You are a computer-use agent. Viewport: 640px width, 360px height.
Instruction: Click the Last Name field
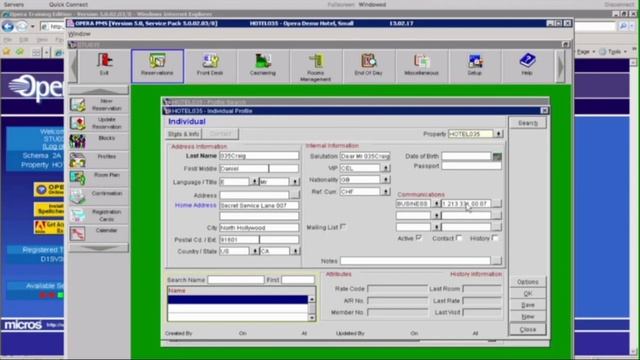pyautogui.click(x=259, y=156)
